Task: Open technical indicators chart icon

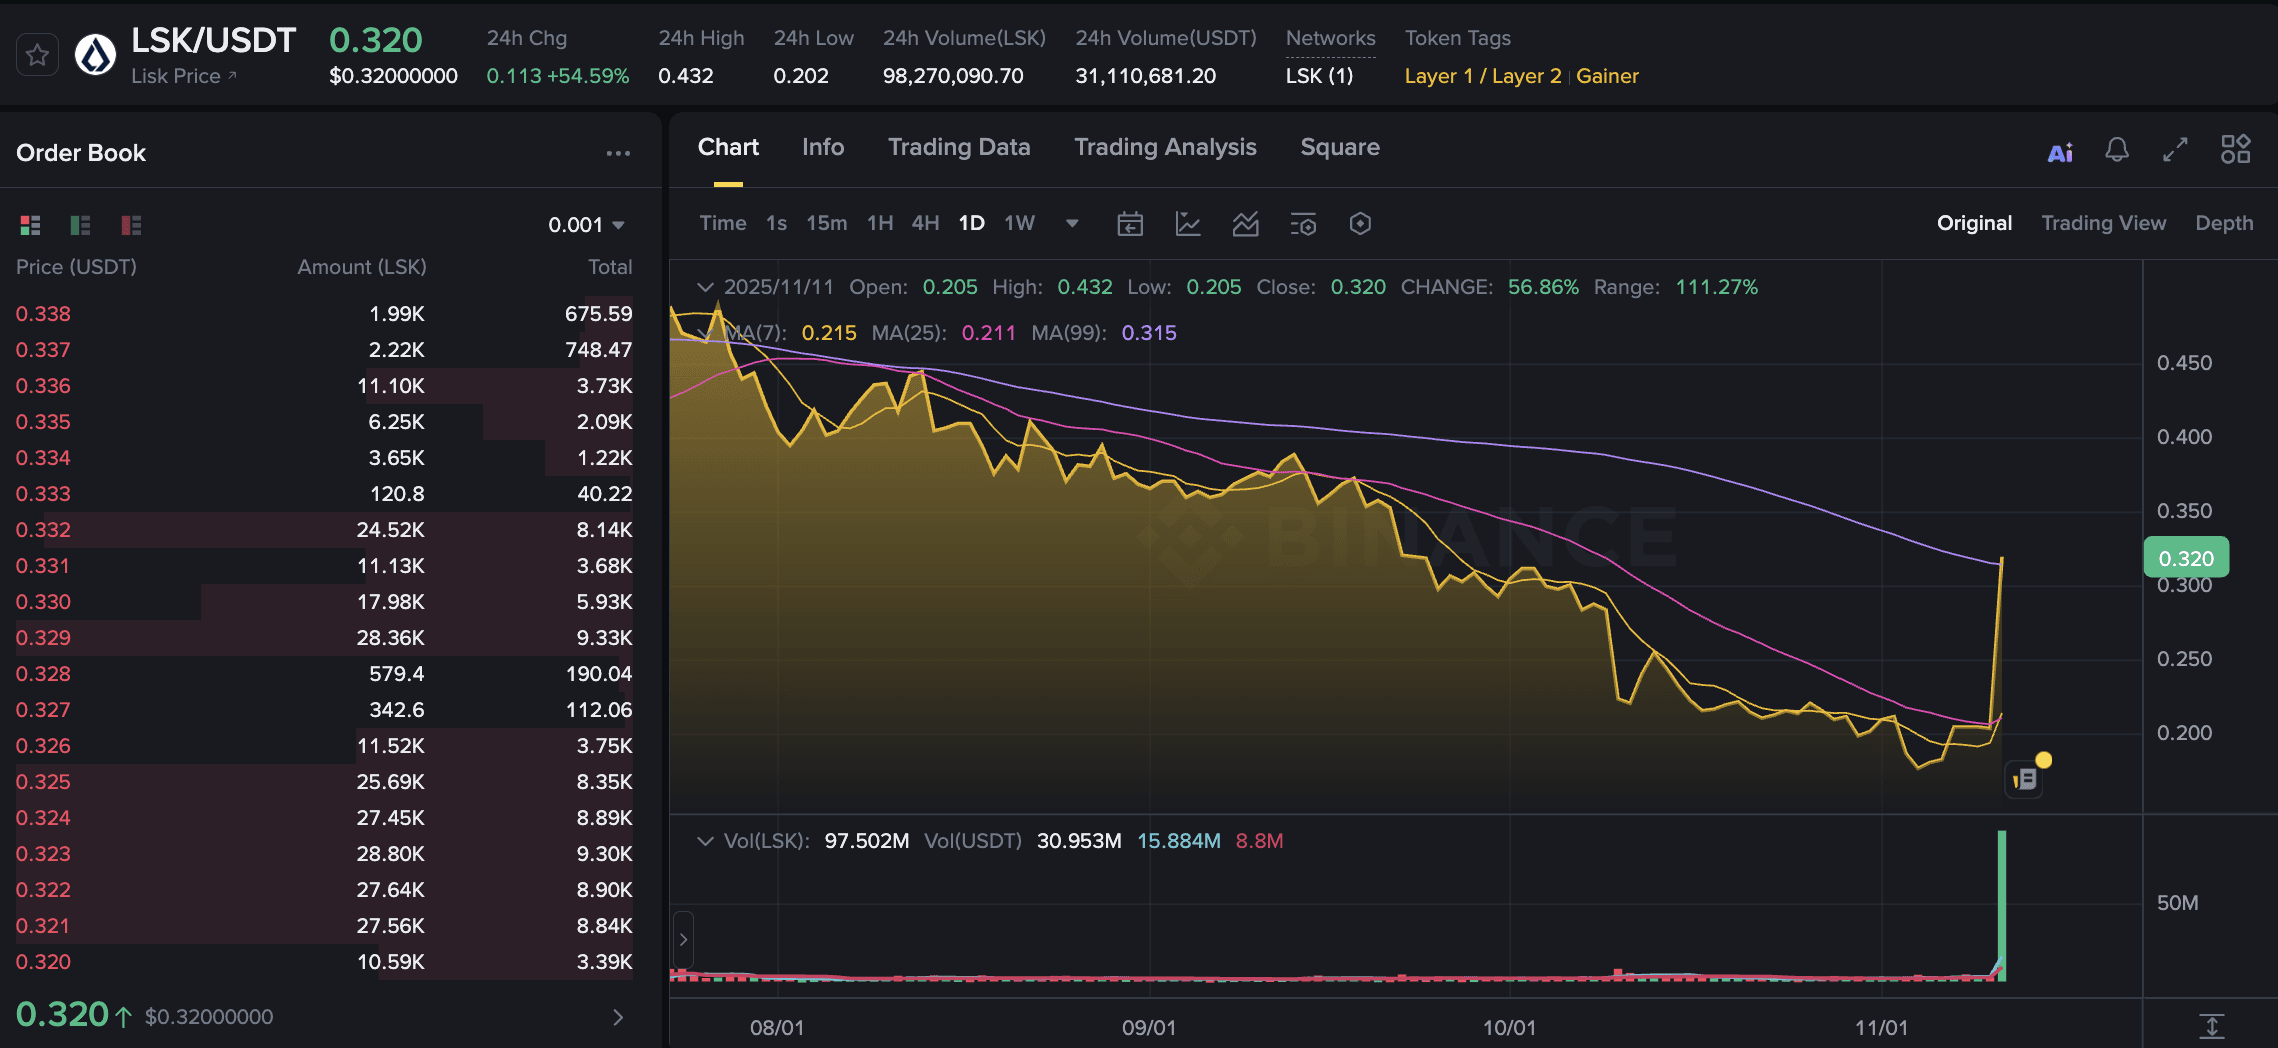Action: (x=1187, y=224)
